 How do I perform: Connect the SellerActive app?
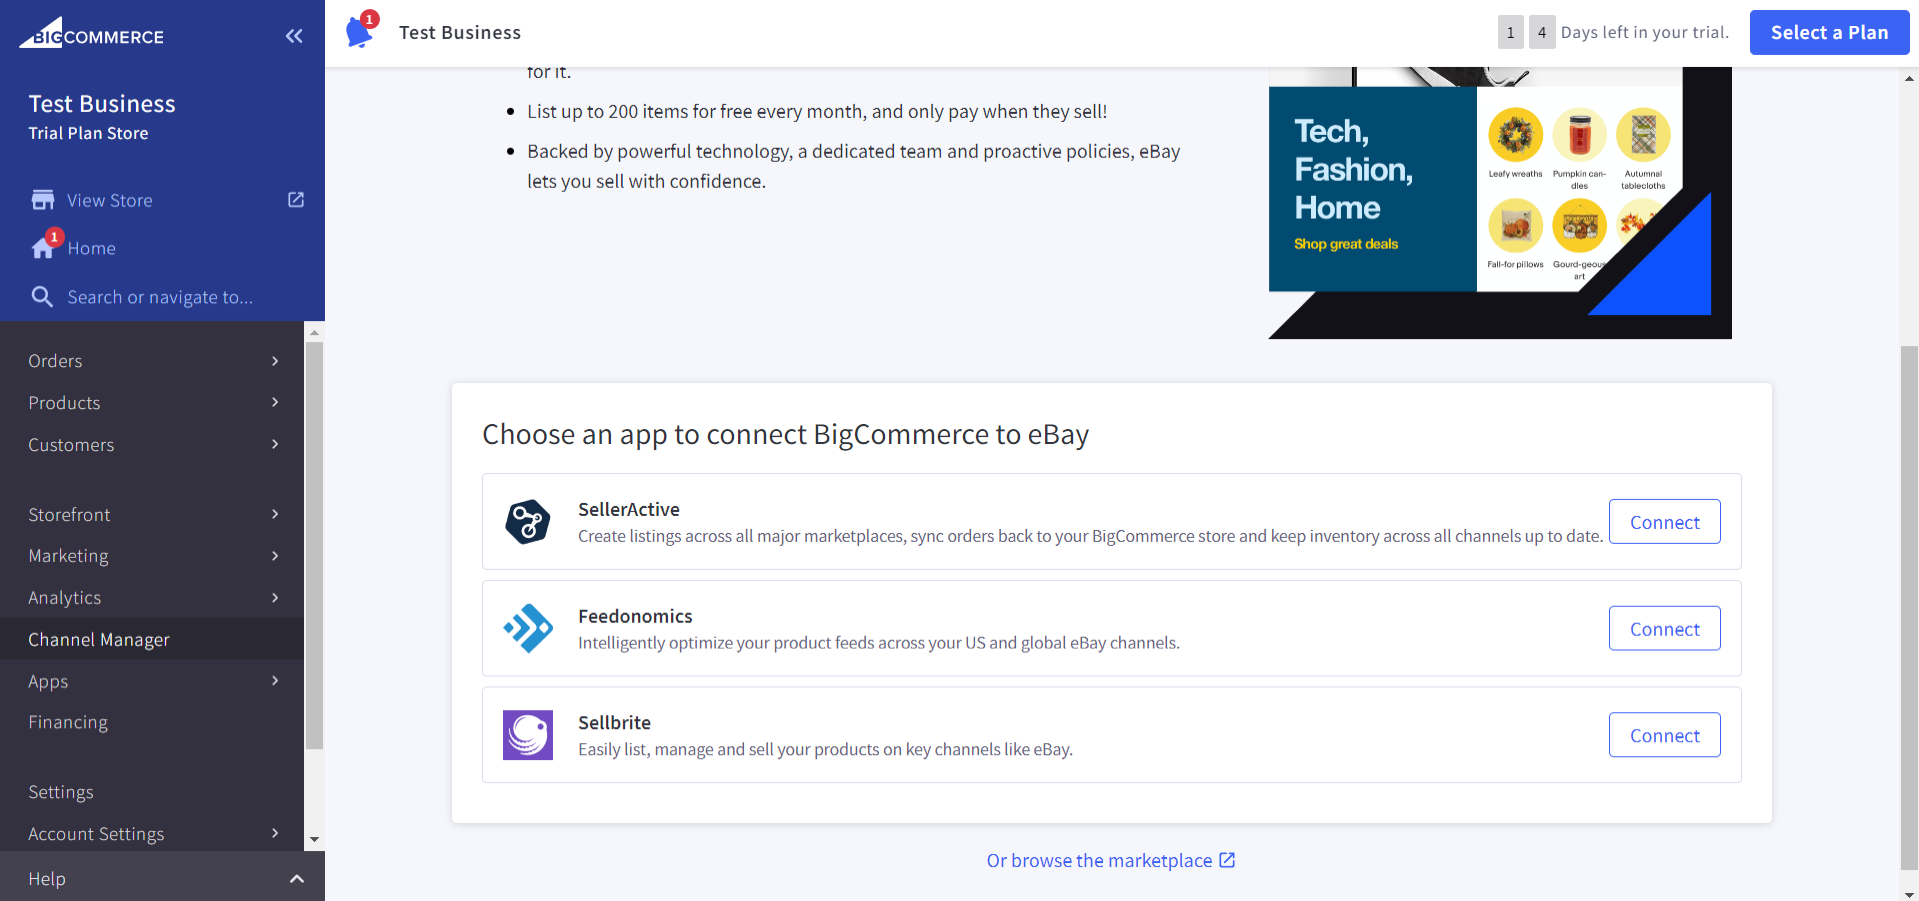pyautogui.click(x=1664, y=522)
